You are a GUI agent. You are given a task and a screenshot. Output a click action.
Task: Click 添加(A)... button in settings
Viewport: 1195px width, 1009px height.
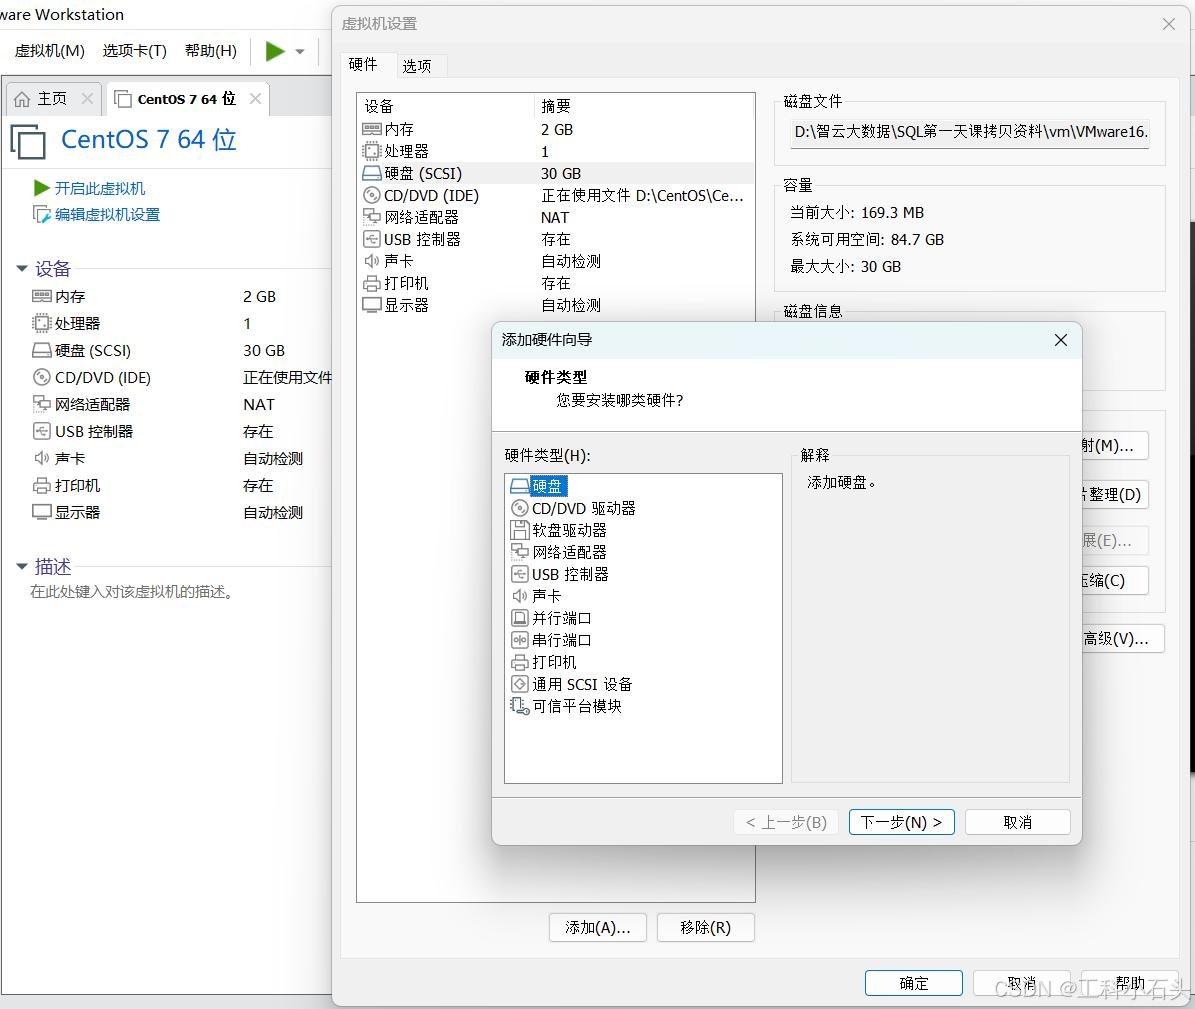(598, 927)
